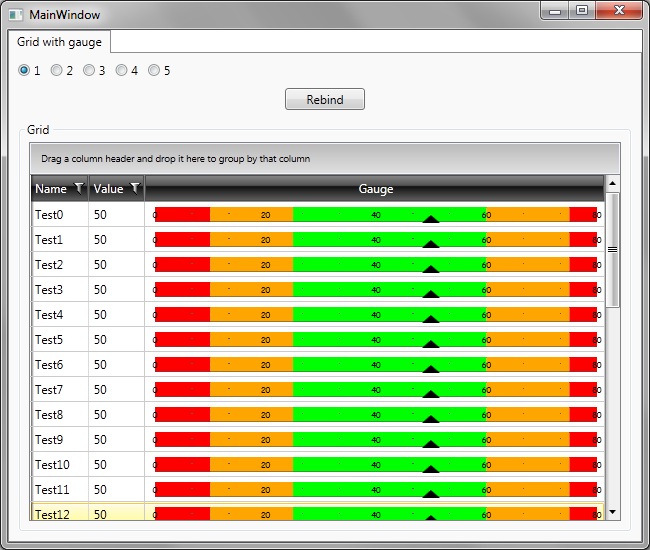This screenshot has width=650, height=550.
Task: Select the Test2 name cell
Action: pyautogui.click(x=60, y=264)
